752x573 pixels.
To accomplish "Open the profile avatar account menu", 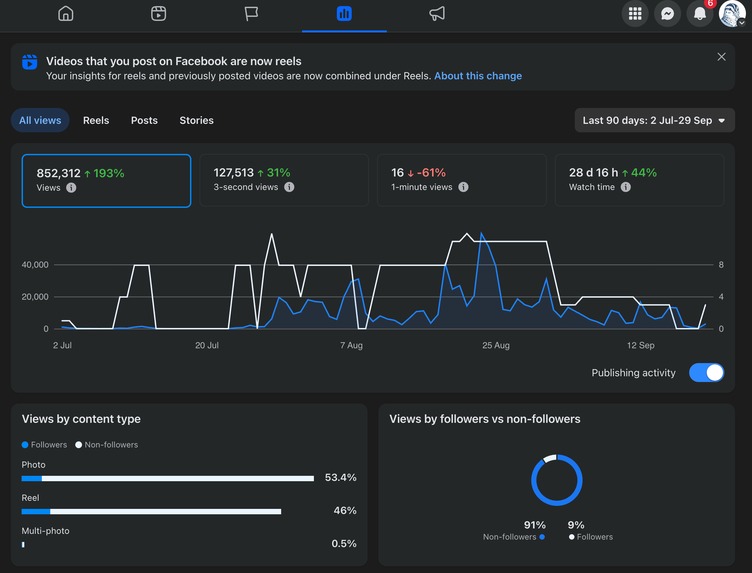I will [x=732, y=13].
